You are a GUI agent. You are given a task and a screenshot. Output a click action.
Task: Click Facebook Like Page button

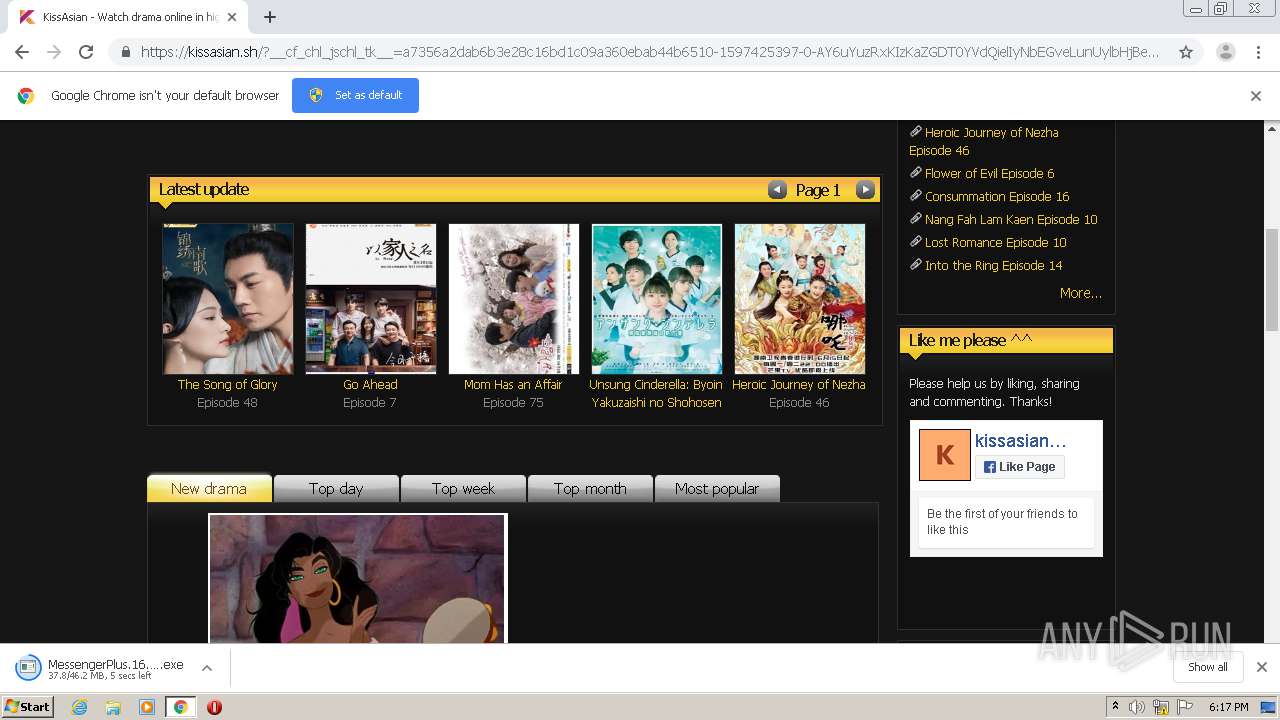[x=1019, y=467]
